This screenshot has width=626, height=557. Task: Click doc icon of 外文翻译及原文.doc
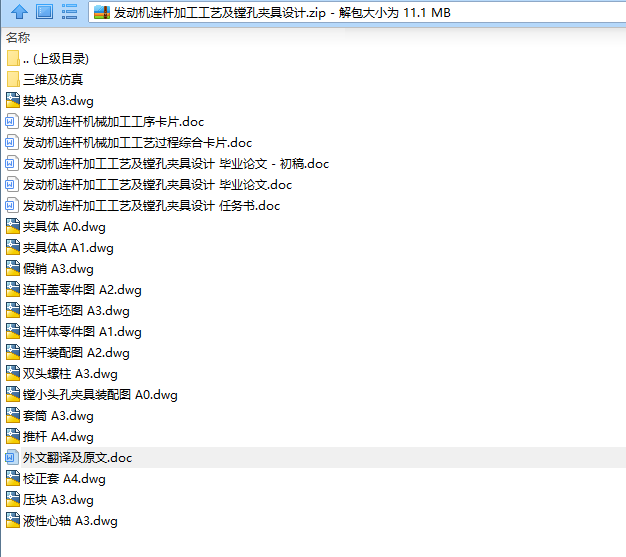pos(12,458)
